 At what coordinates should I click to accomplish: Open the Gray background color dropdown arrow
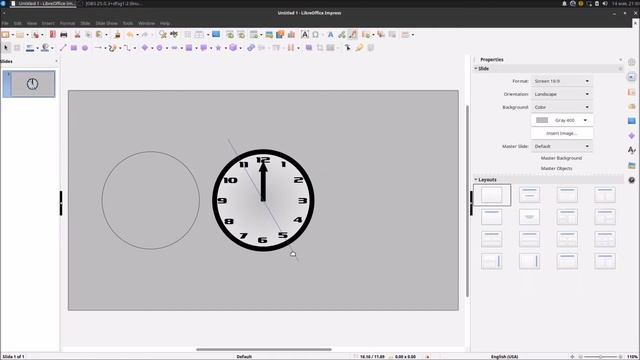click(x=585, y=120)
